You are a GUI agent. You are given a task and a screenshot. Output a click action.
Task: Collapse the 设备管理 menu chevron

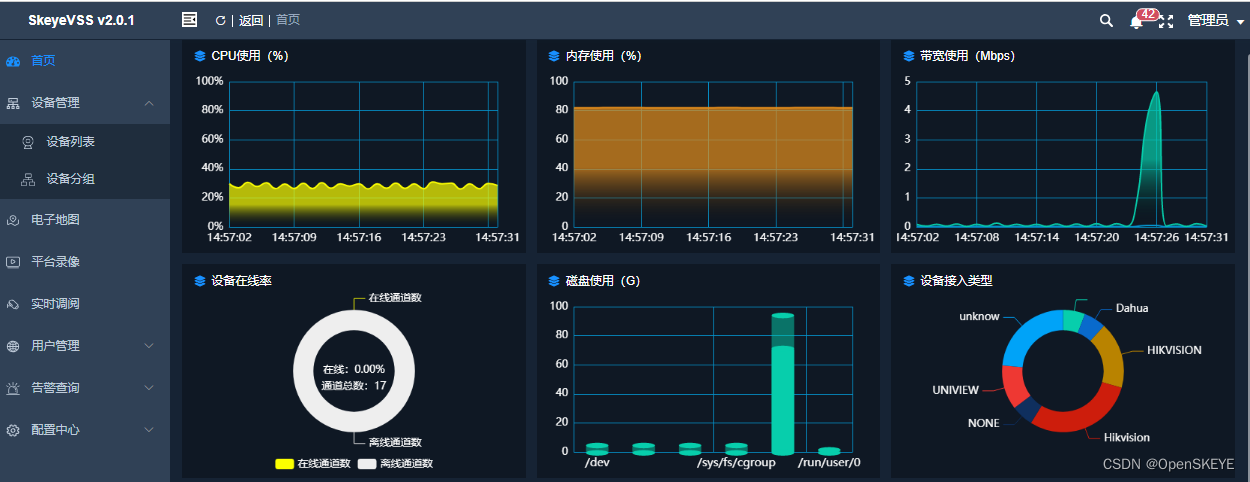(149, 103)
